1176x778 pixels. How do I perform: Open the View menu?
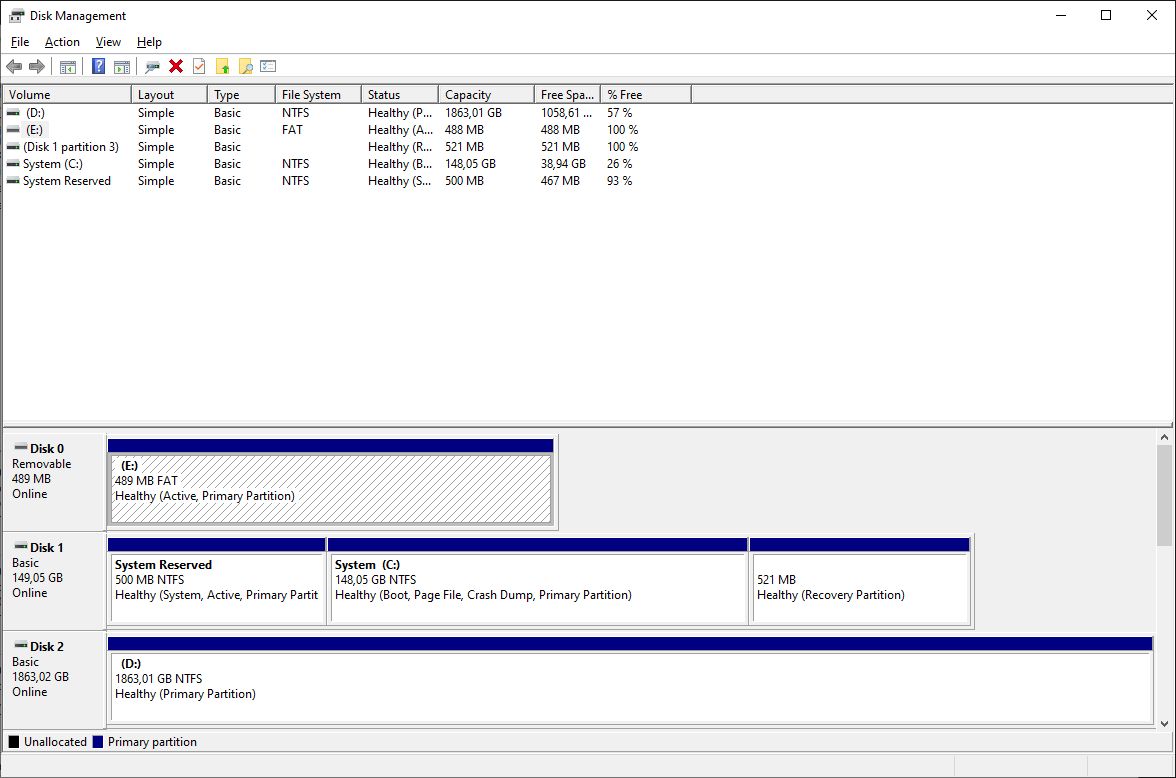click(x=108, y=42)
